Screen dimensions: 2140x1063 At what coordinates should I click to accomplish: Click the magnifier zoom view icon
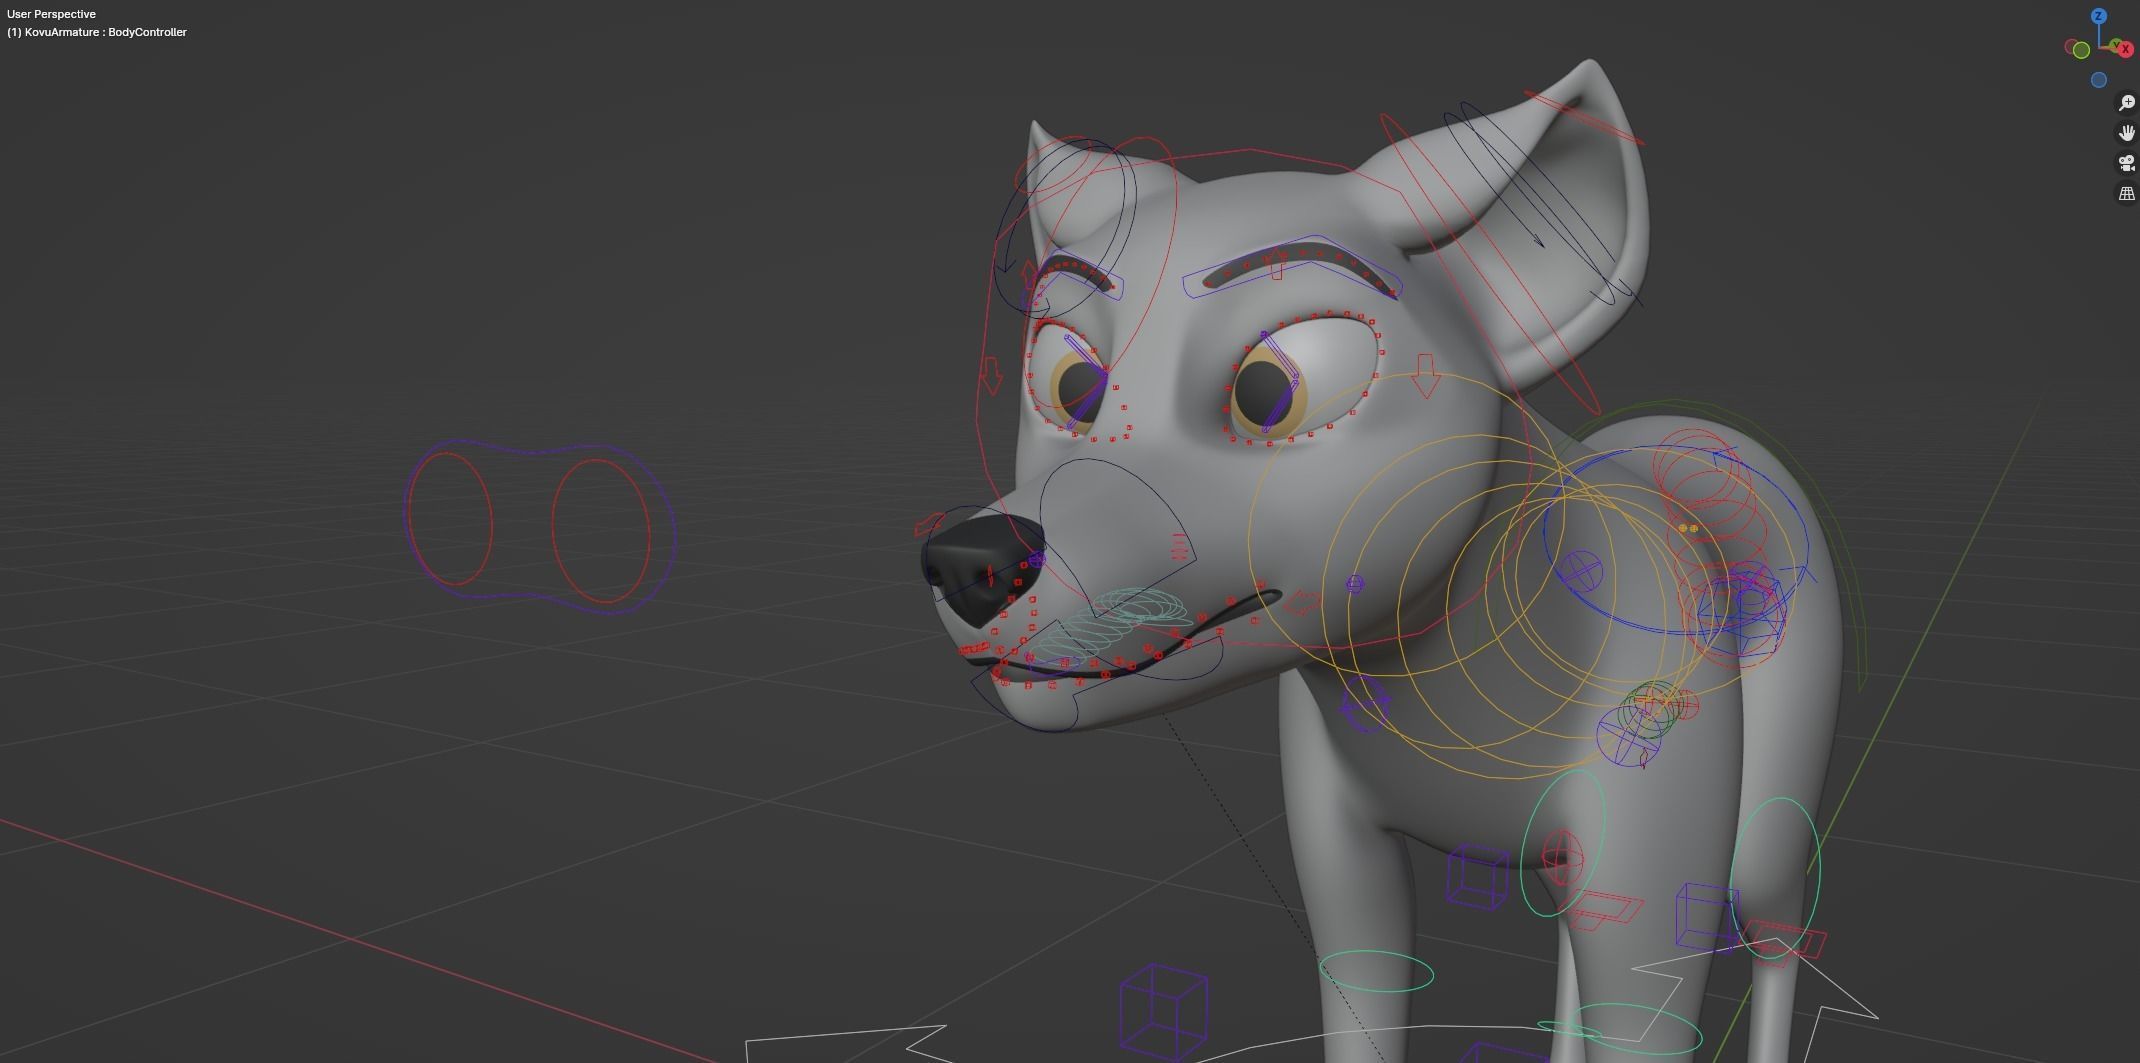click(2127, 103)
